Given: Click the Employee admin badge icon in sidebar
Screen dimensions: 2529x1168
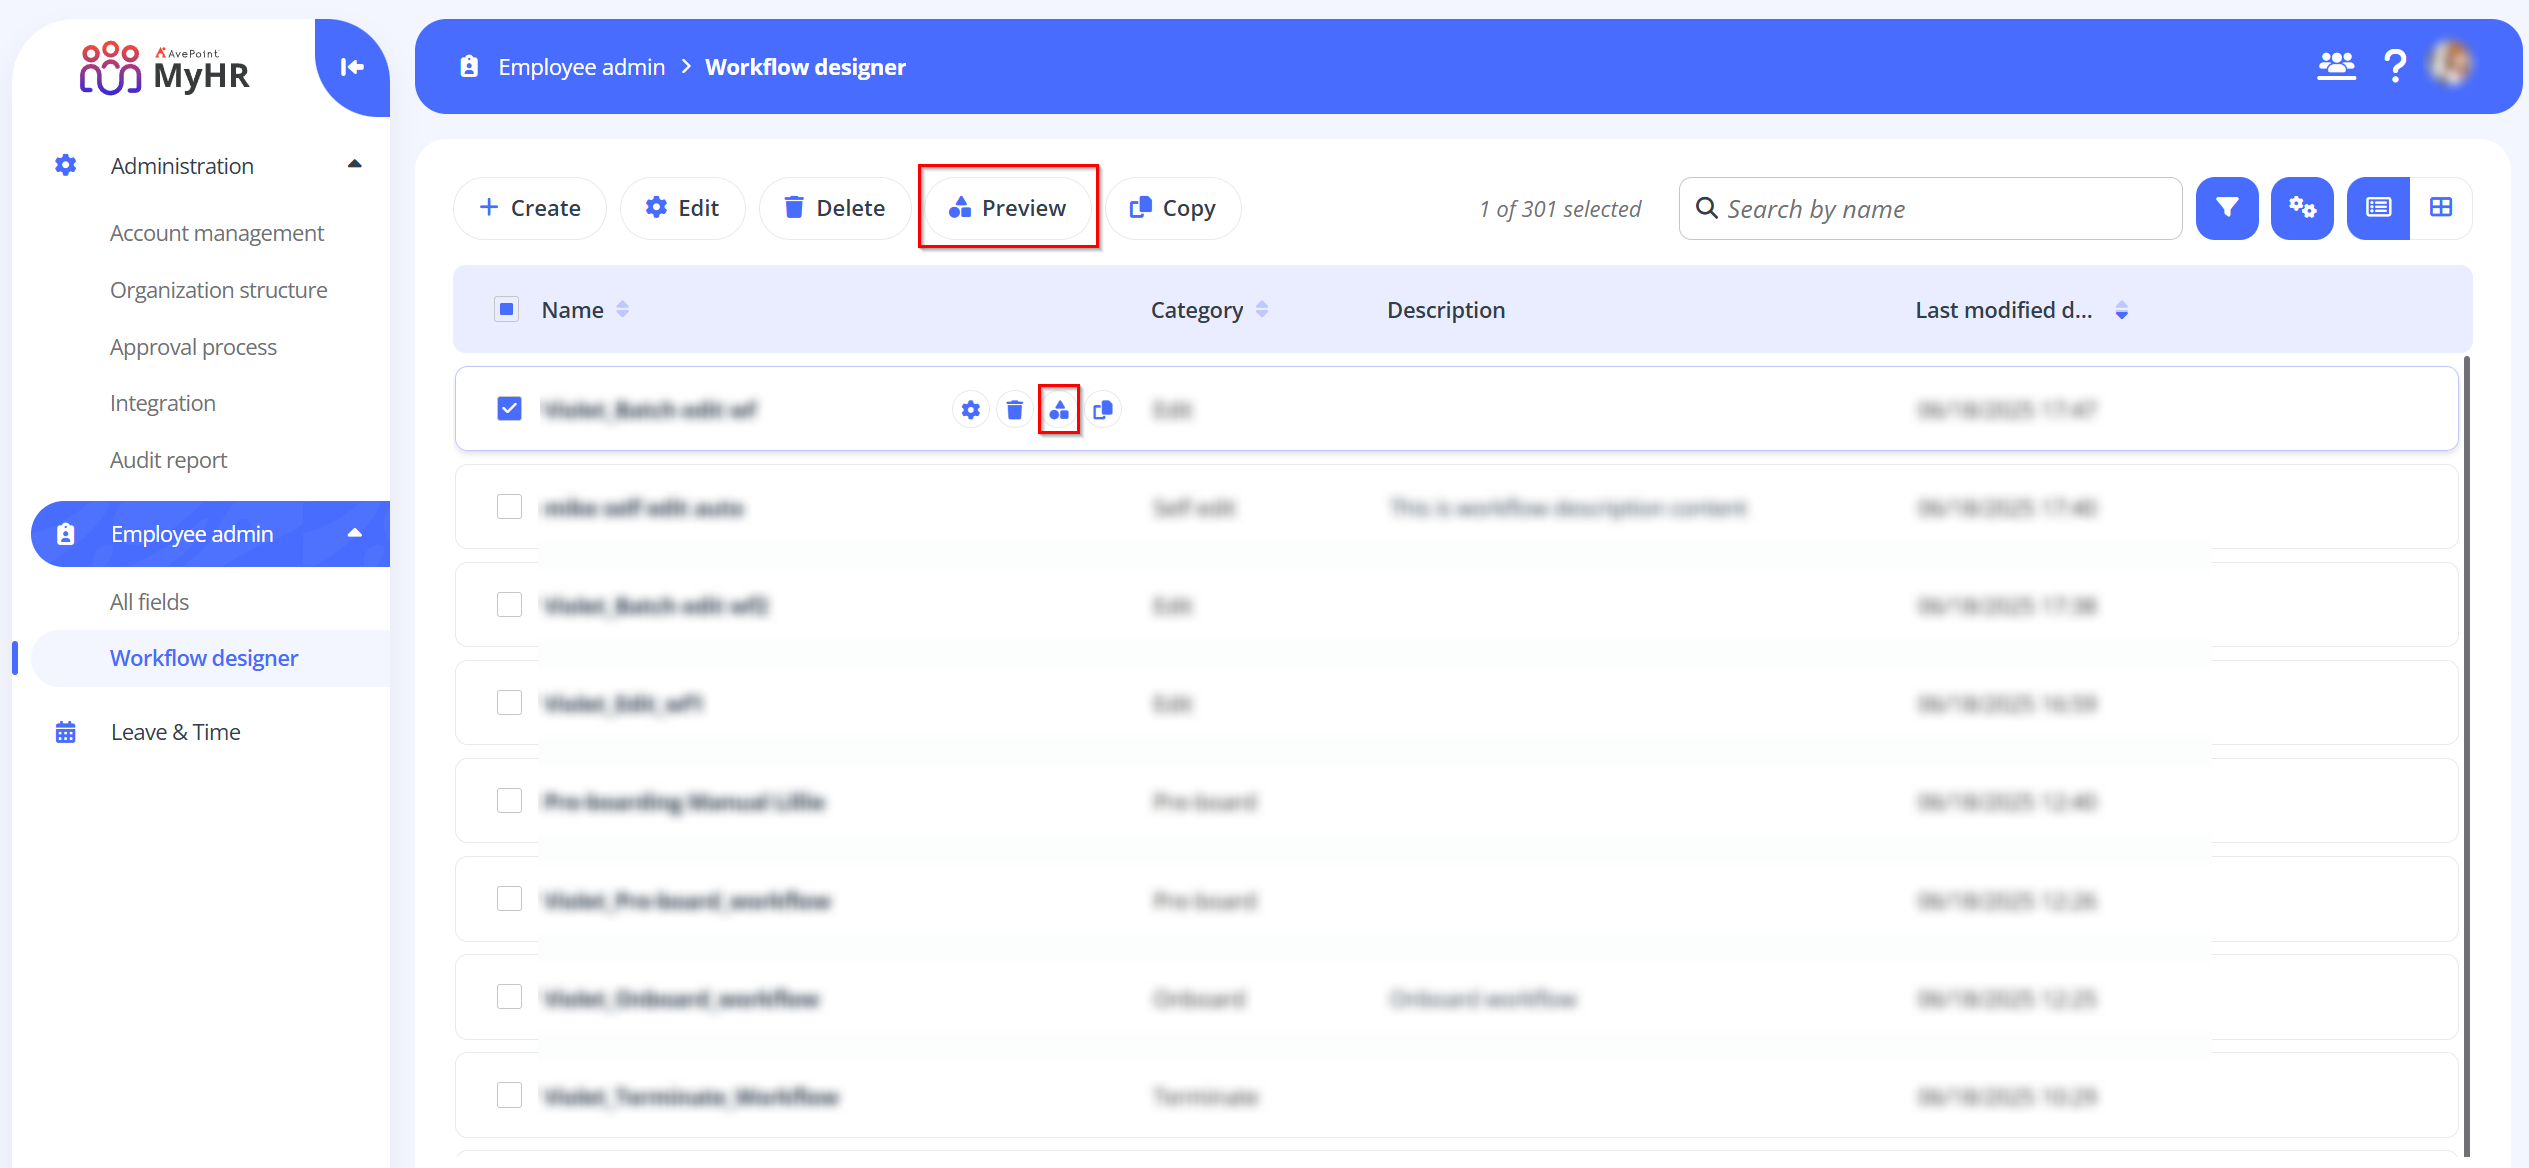Looking at the screenshot, I should [x=66, y=534].
